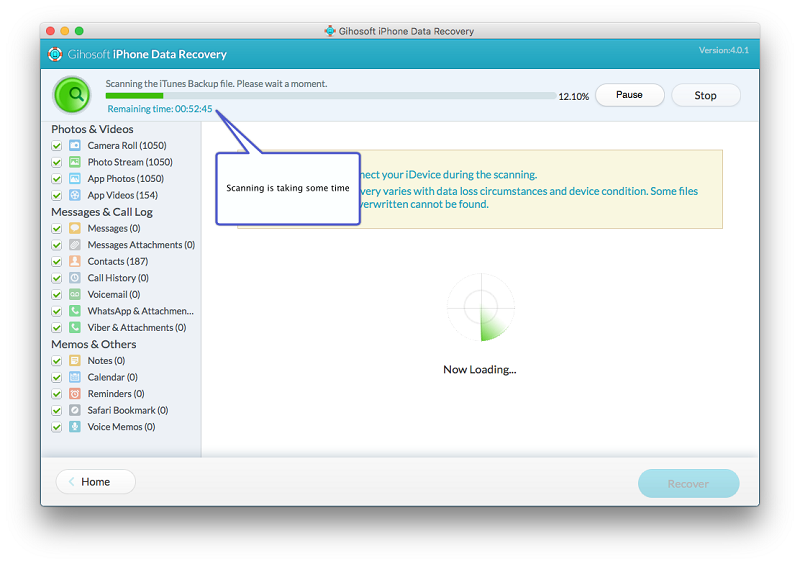Toggle the Safari Bookmark checkbox

tap(57, 410)
